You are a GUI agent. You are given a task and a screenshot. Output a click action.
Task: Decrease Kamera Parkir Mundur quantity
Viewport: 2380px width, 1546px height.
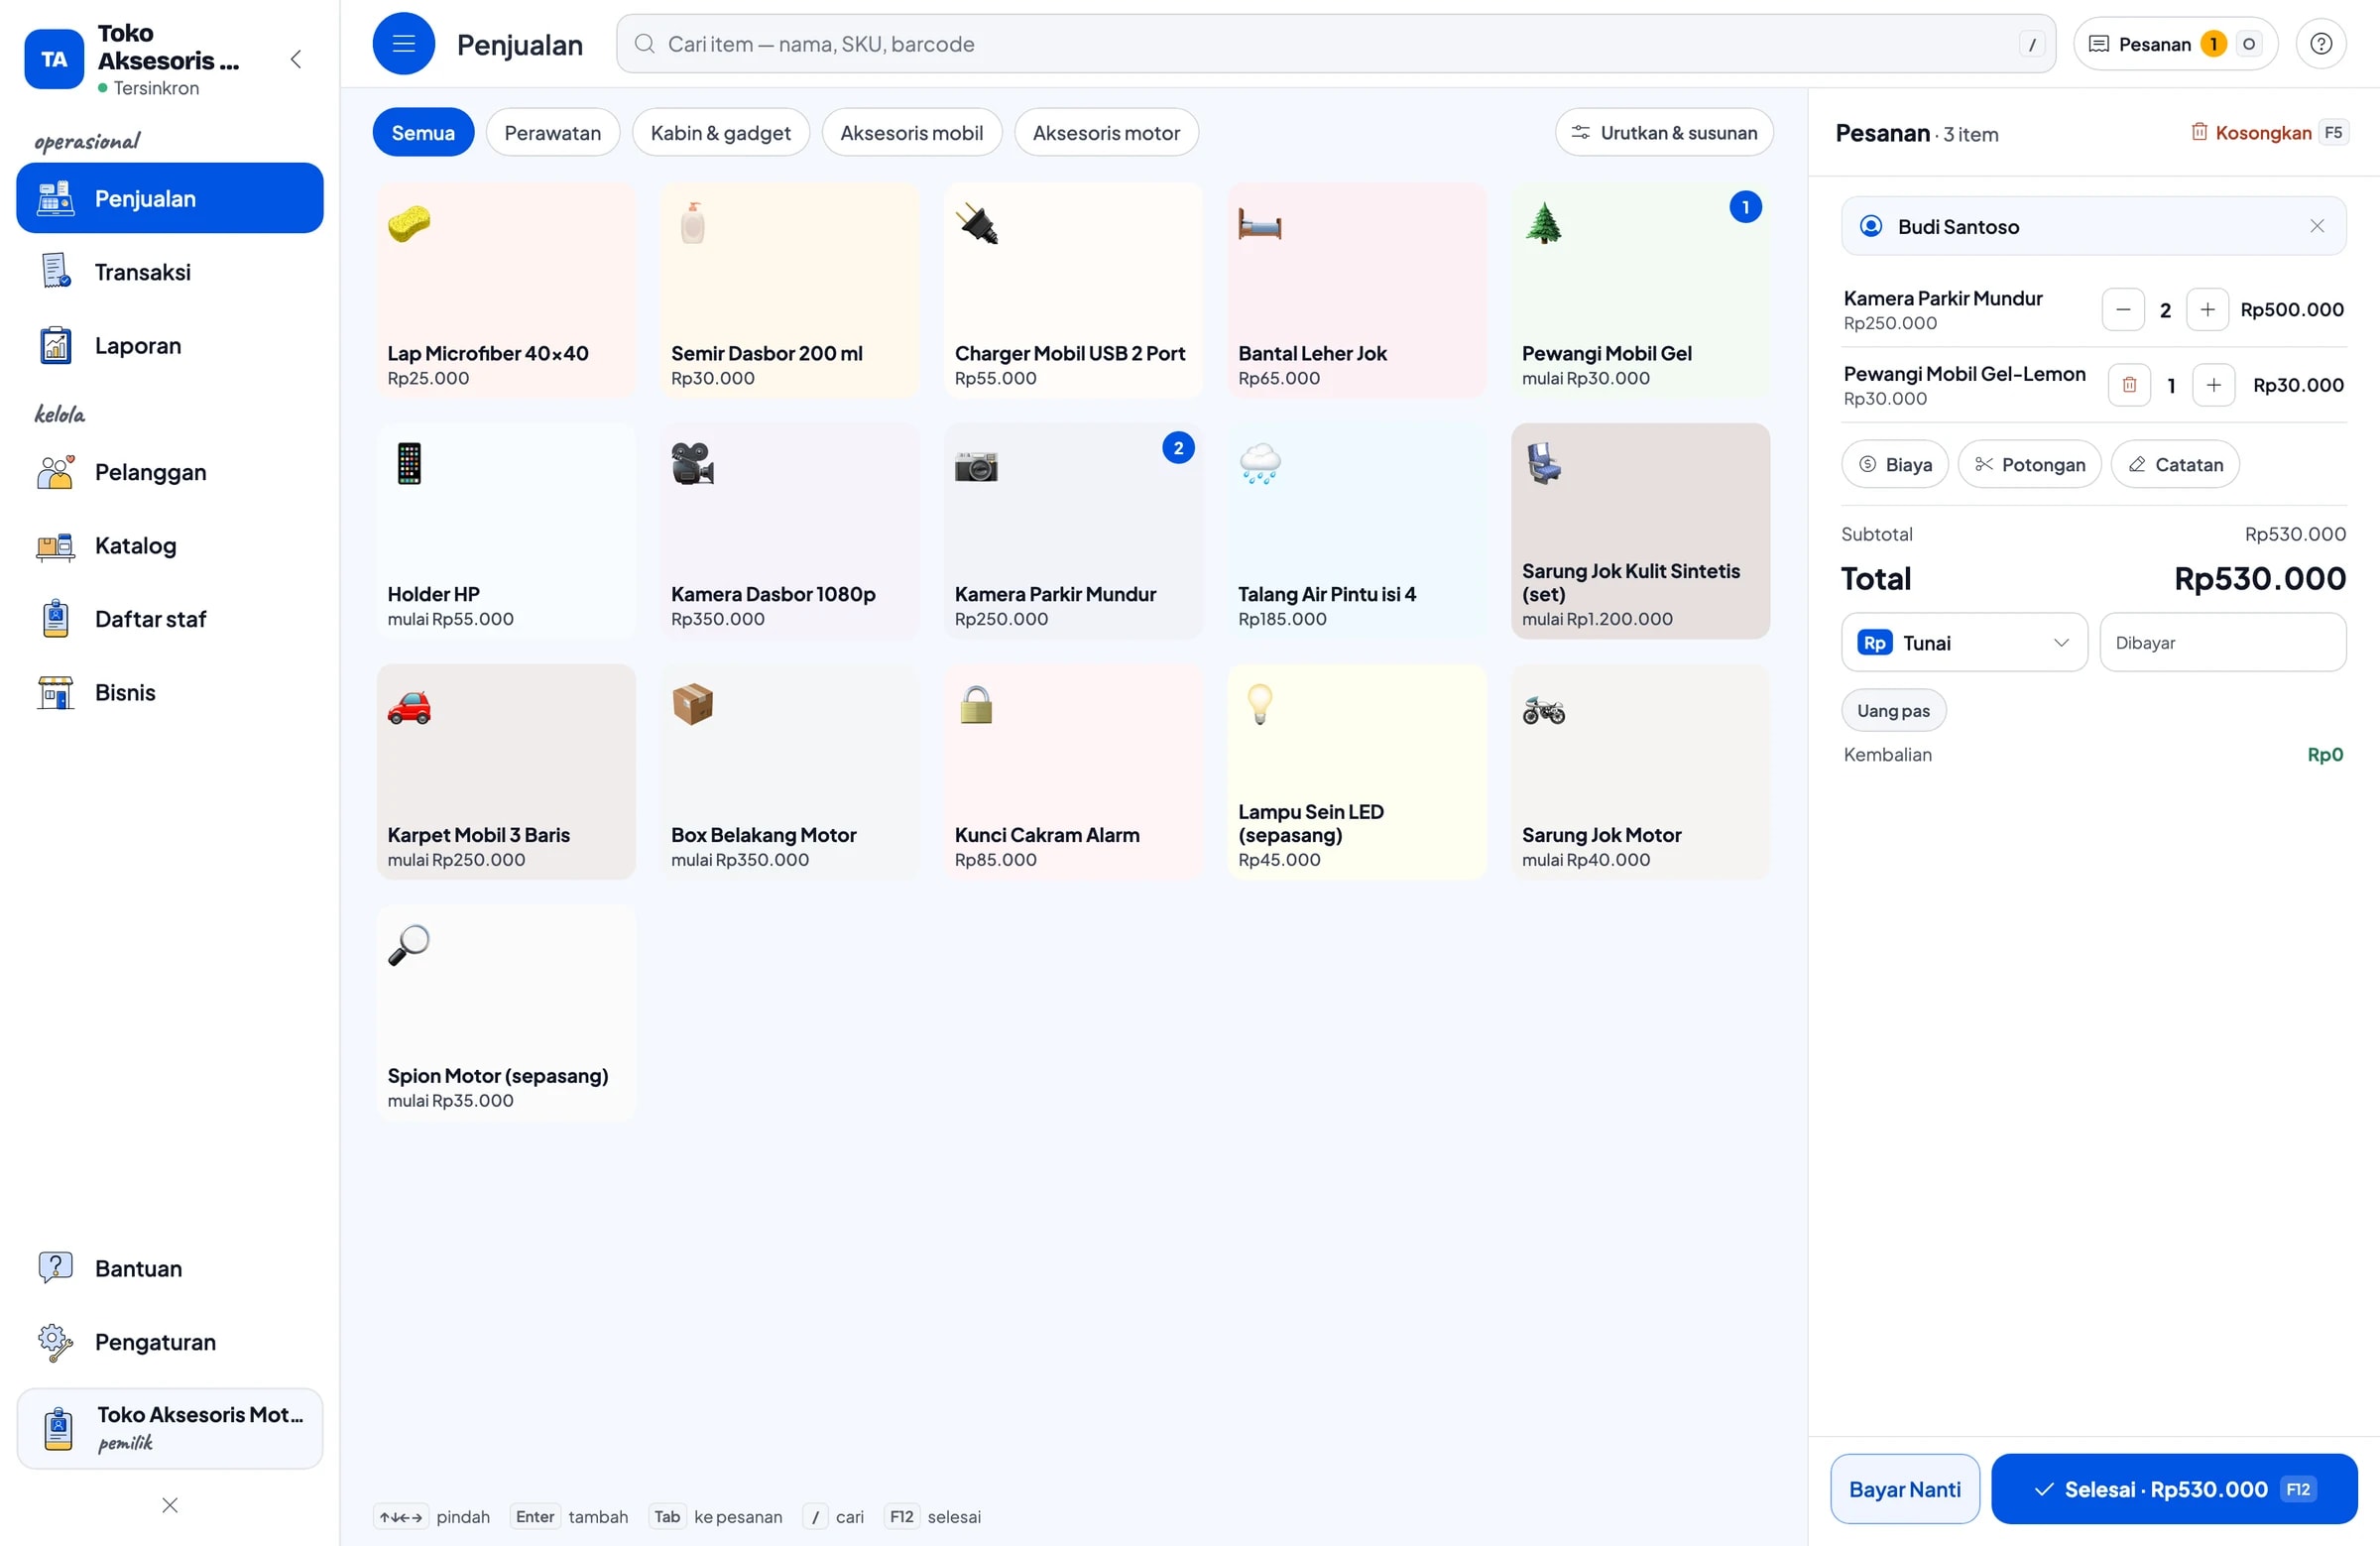(2122, 310)
